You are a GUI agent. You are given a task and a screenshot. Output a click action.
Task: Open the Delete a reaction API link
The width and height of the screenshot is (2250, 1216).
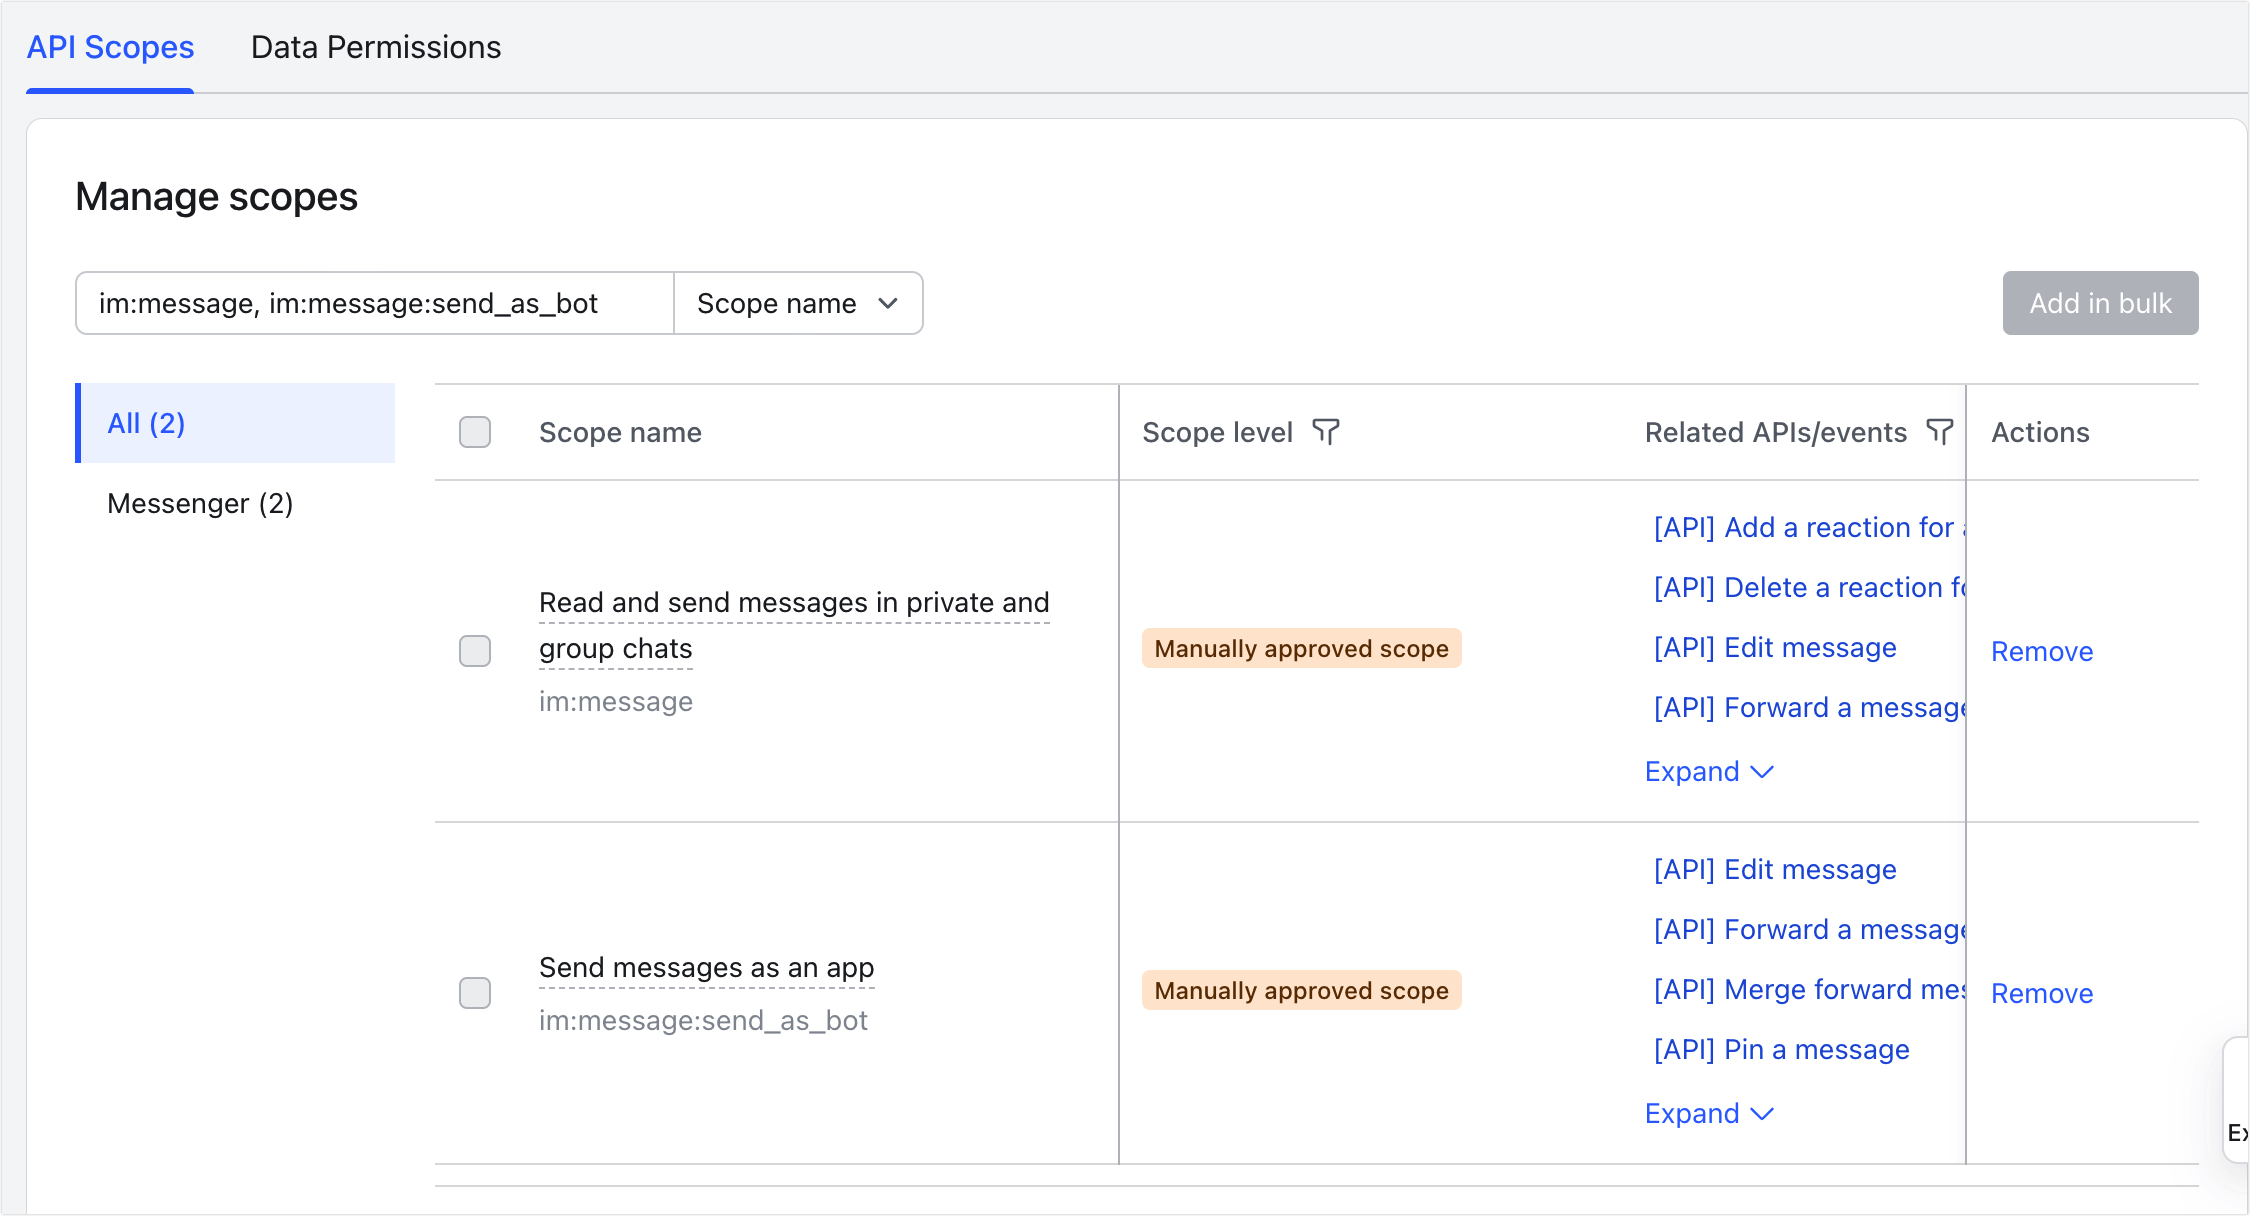tap(1809, 587)
